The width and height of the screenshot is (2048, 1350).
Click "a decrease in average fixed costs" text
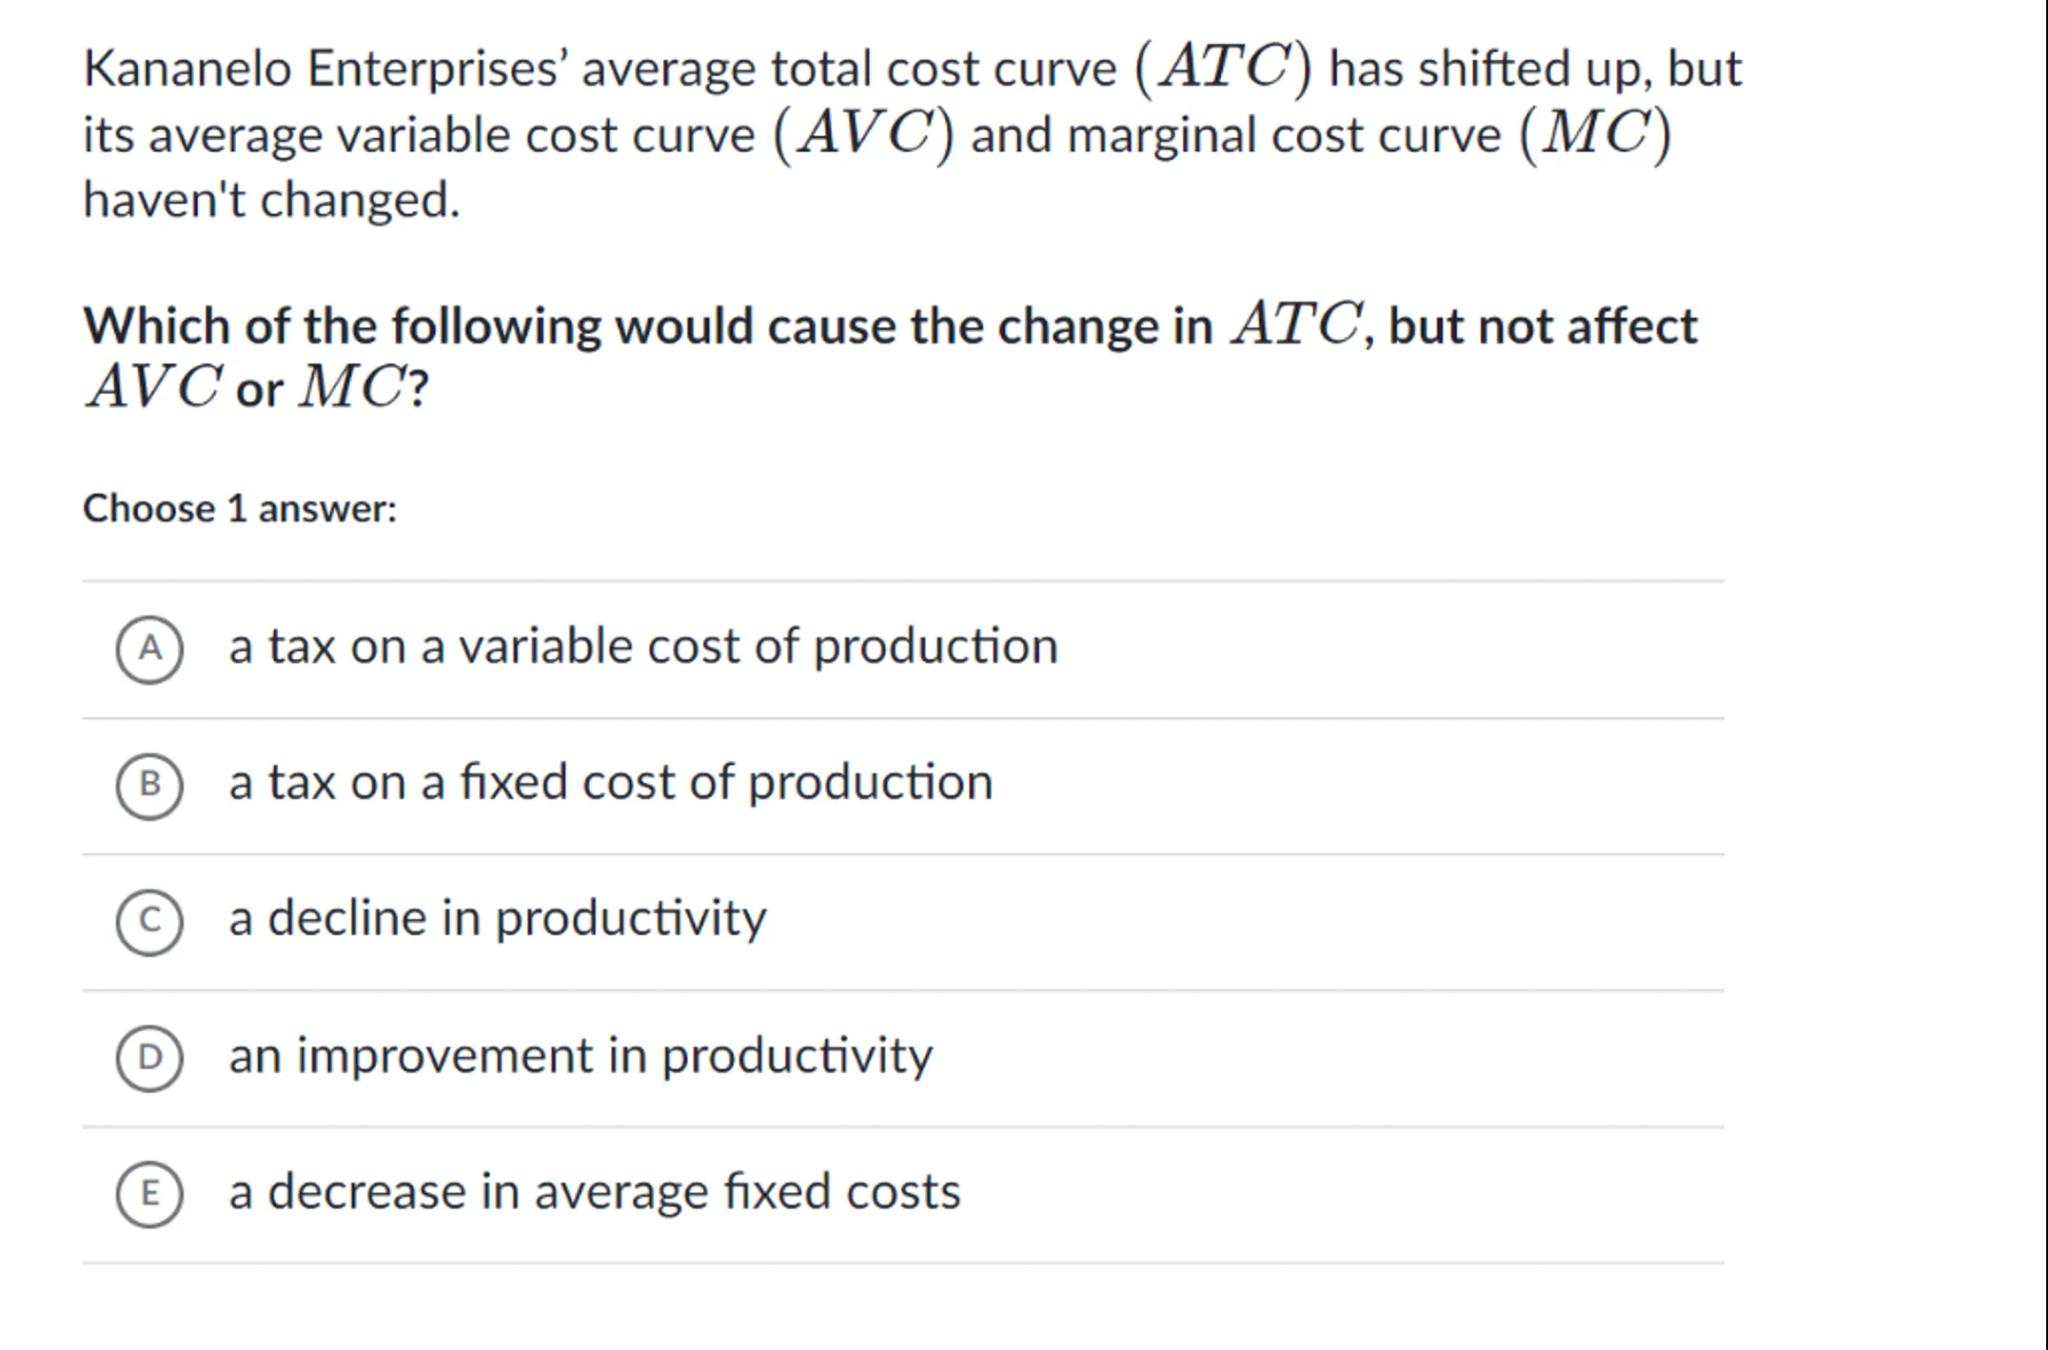[x=594, y=1191]
